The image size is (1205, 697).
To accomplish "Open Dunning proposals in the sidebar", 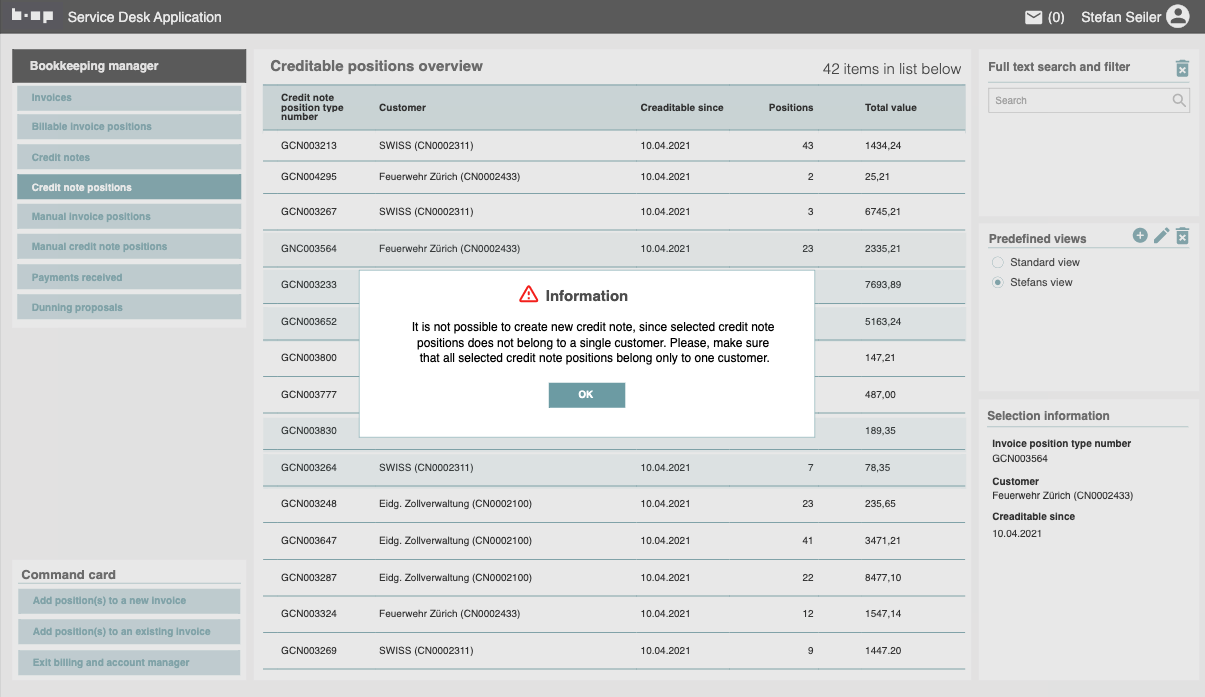I will (x=129, y=307).
